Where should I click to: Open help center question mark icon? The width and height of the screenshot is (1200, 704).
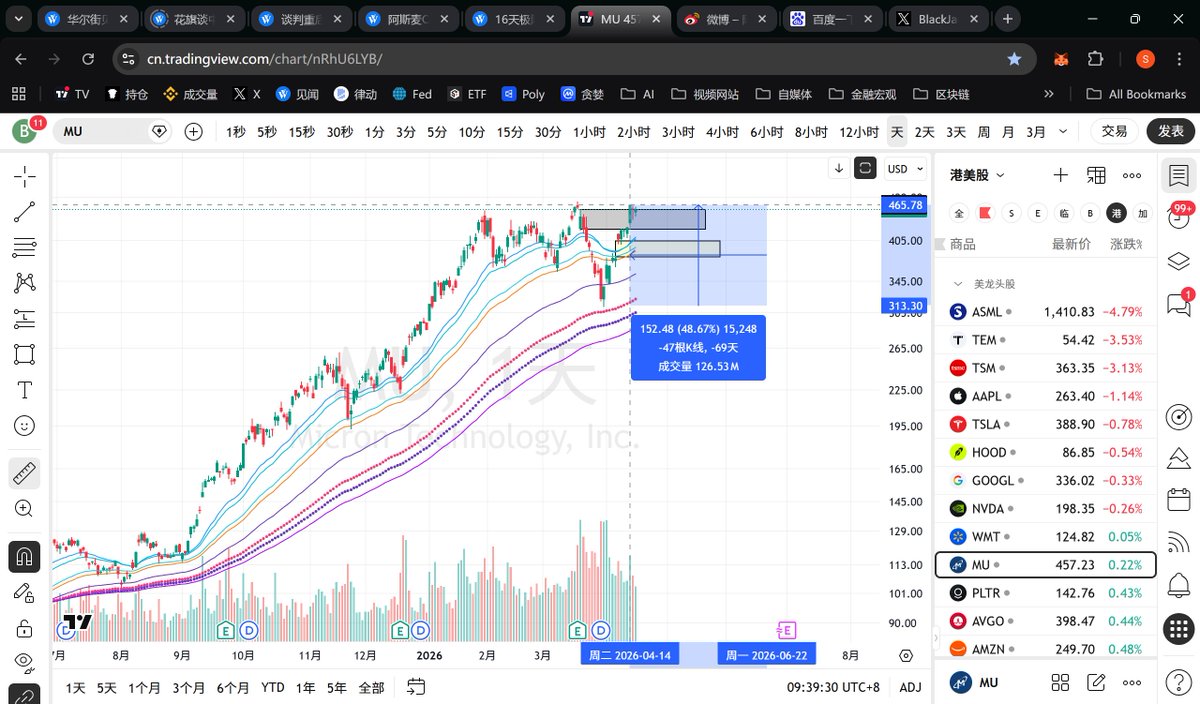pos(1179,682)
